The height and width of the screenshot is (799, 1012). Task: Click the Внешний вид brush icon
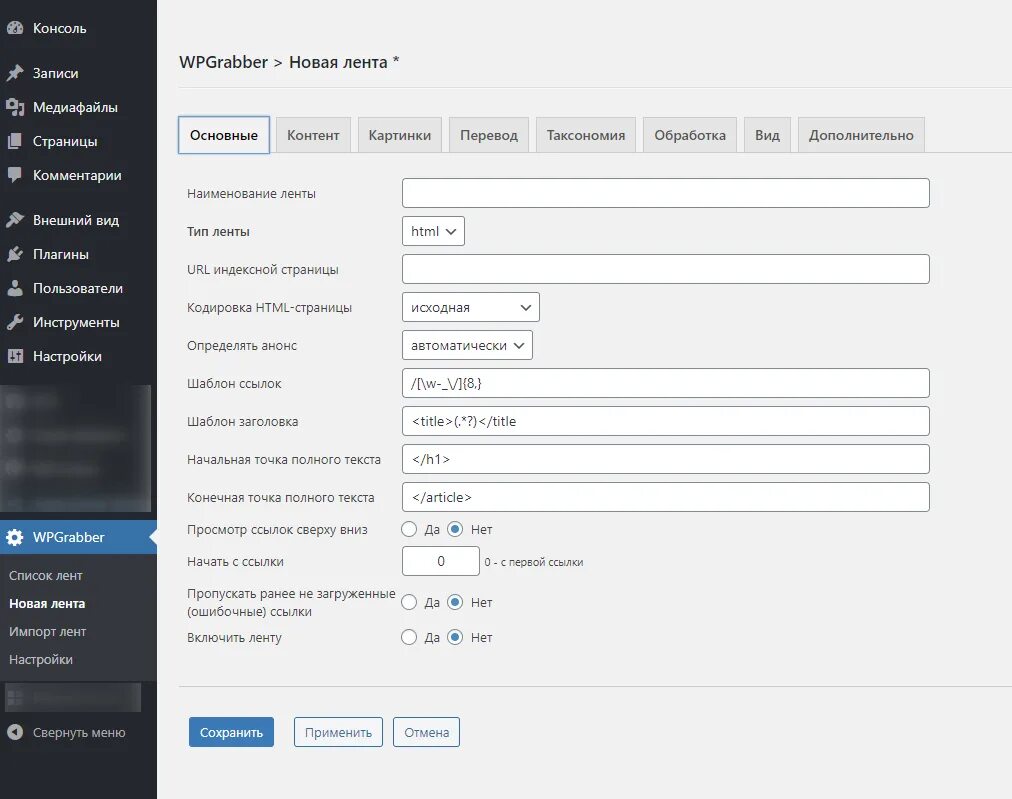click(x=15, y=220)
